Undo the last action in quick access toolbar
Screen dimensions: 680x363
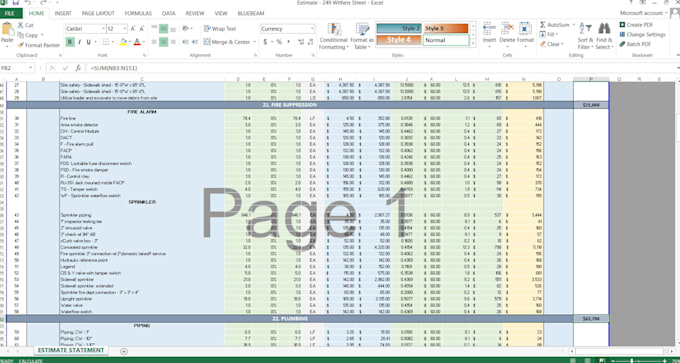27,3
